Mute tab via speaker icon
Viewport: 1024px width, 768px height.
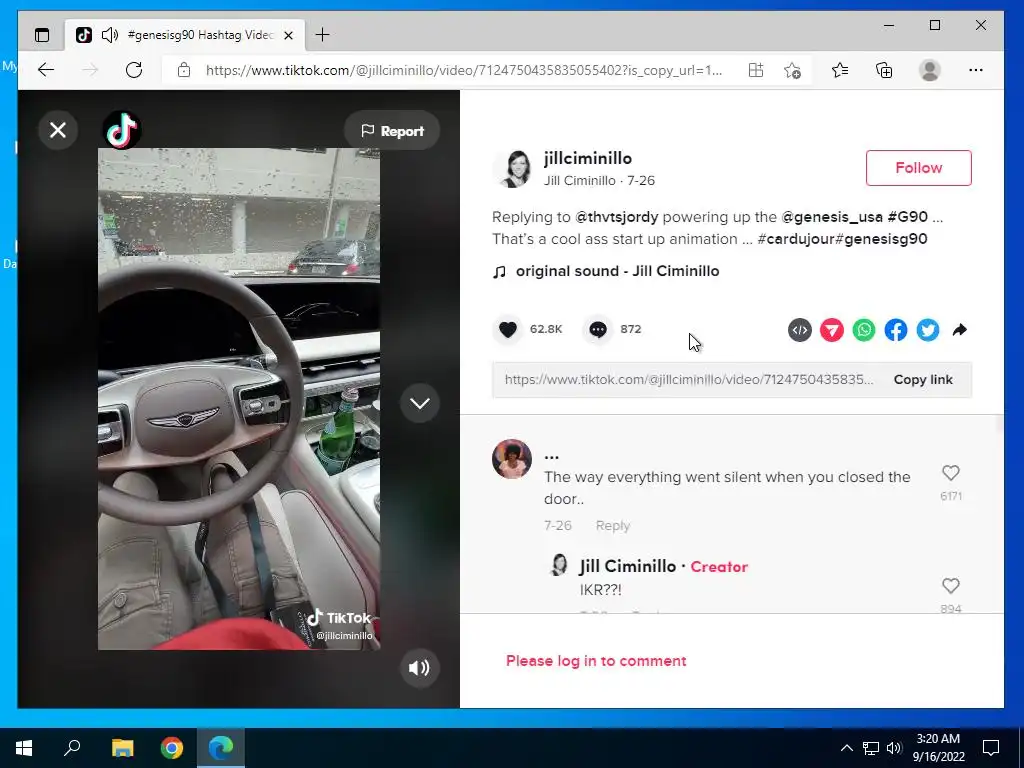(110, 35)
